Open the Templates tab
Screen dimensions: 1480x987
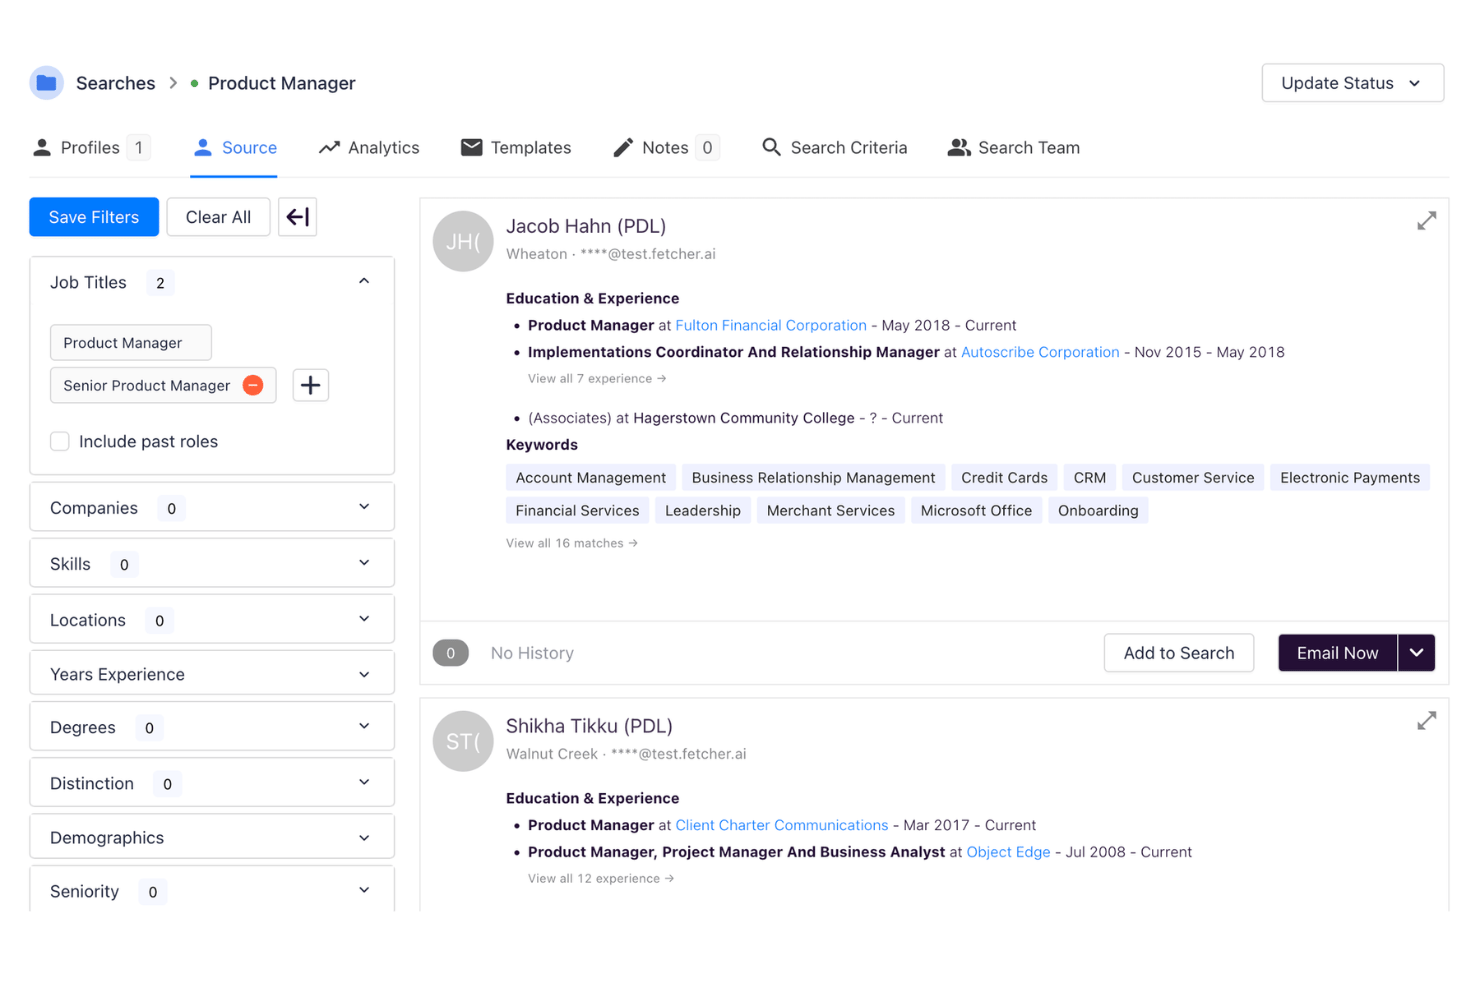coord(516,148)
